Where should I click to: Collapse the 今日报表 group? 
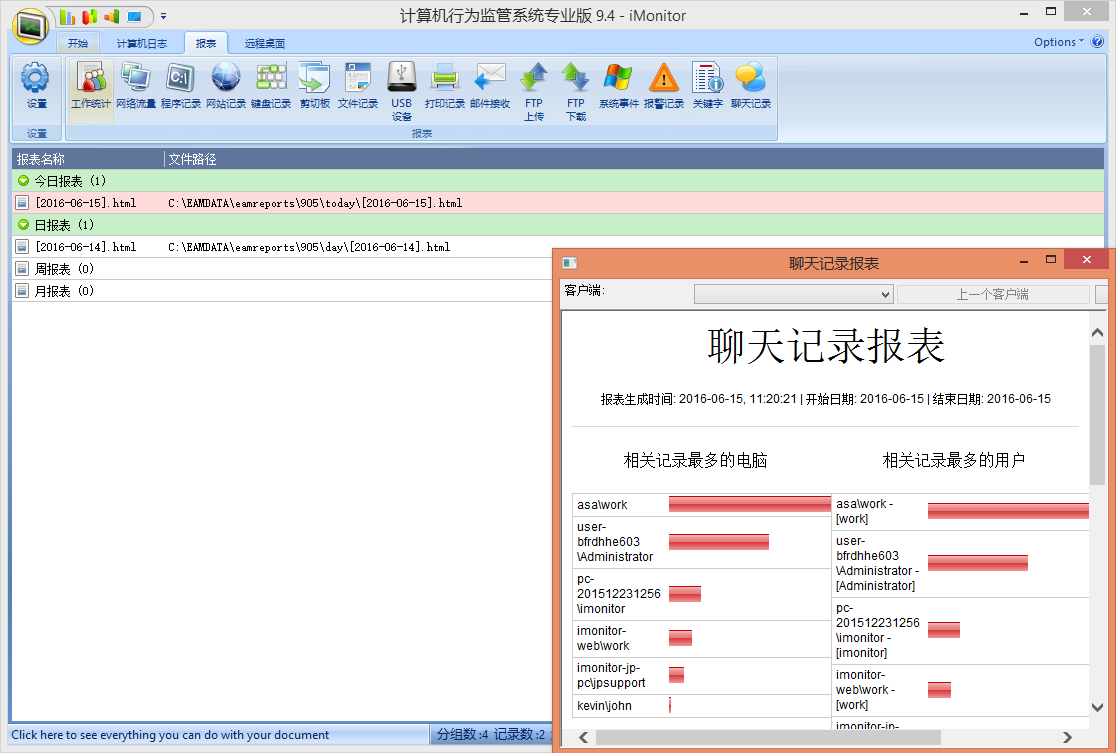tap(24, 181)
